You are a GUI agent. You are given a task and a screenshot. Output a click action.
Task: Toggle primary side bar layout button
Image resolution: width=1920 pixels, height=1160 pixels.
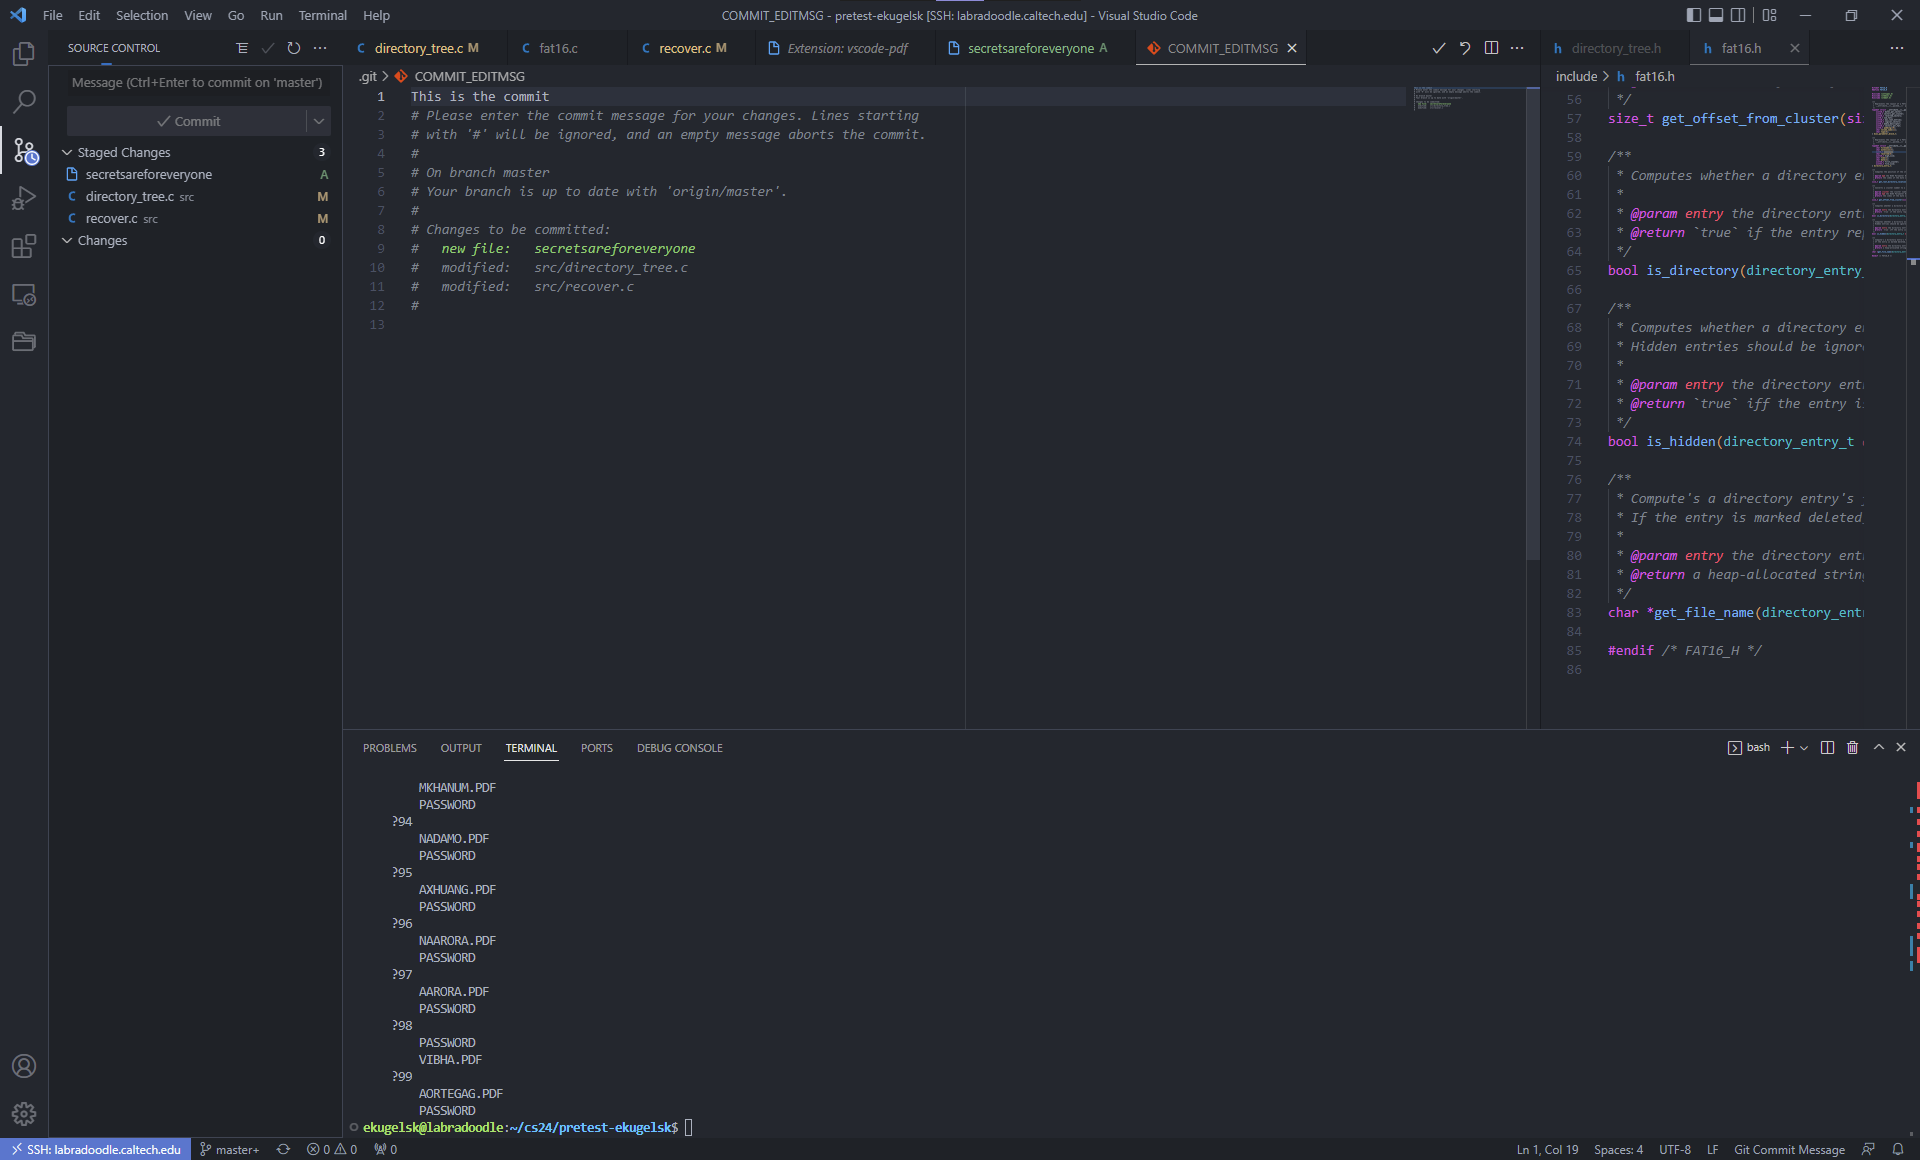click(x=1693, y=15)
